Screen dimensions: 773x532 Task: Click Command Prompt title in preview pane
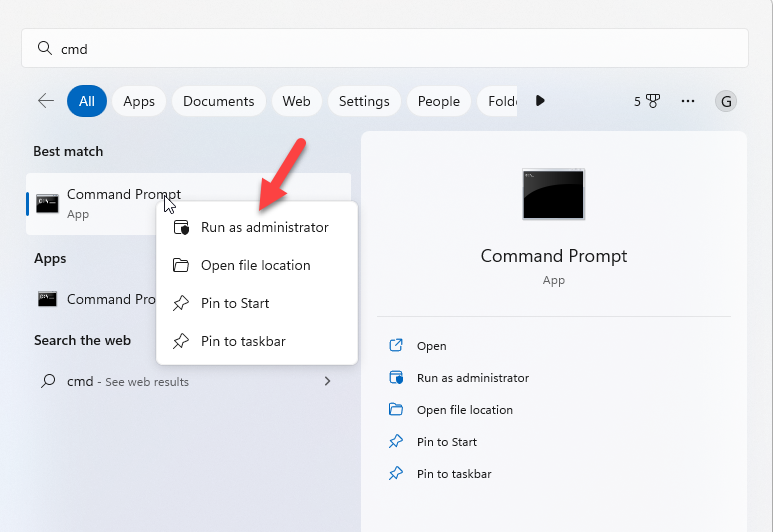554,256
